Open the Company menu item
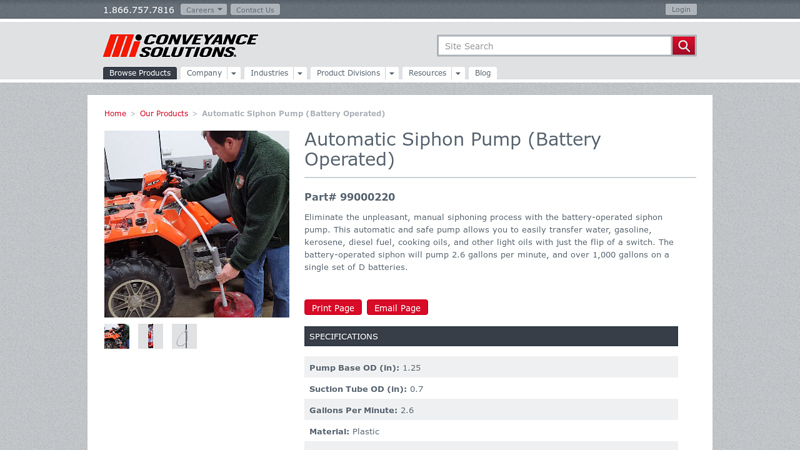 coord(204,73)
